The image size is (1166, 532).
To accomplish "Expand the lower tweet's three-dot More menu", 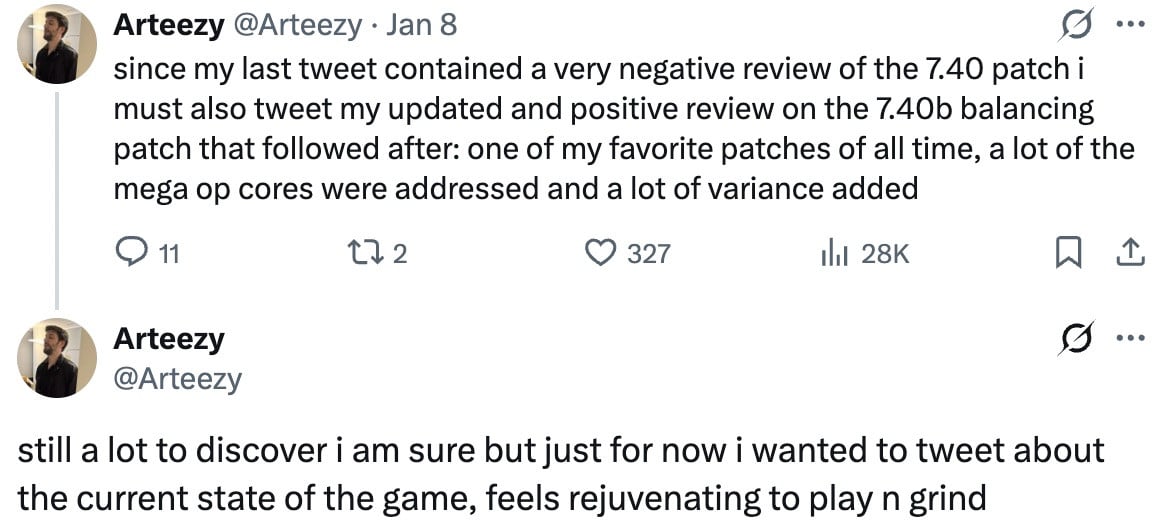I will pyautogui.click(x=1129, y=338).
